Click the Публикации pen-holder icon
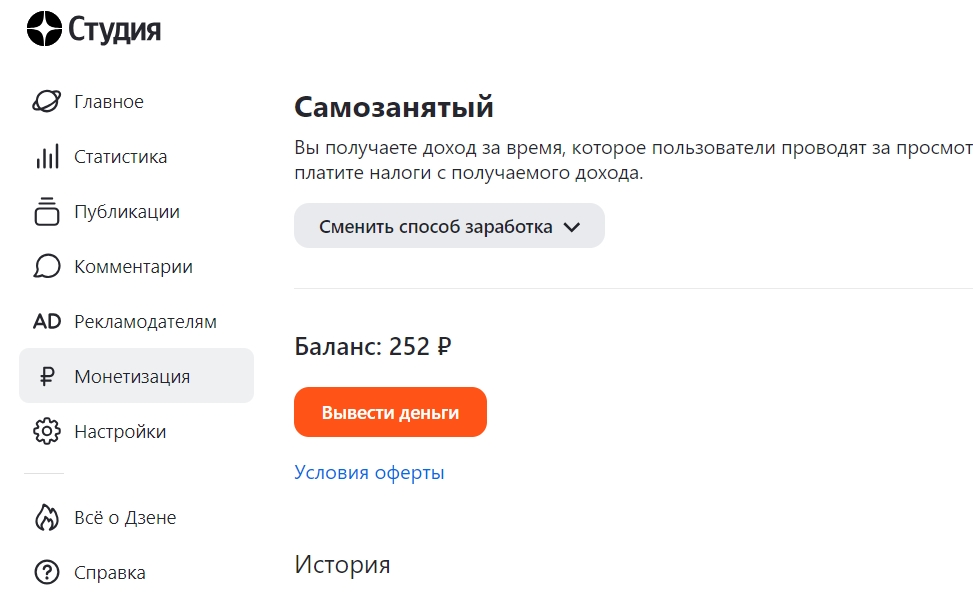 point(47,211)
